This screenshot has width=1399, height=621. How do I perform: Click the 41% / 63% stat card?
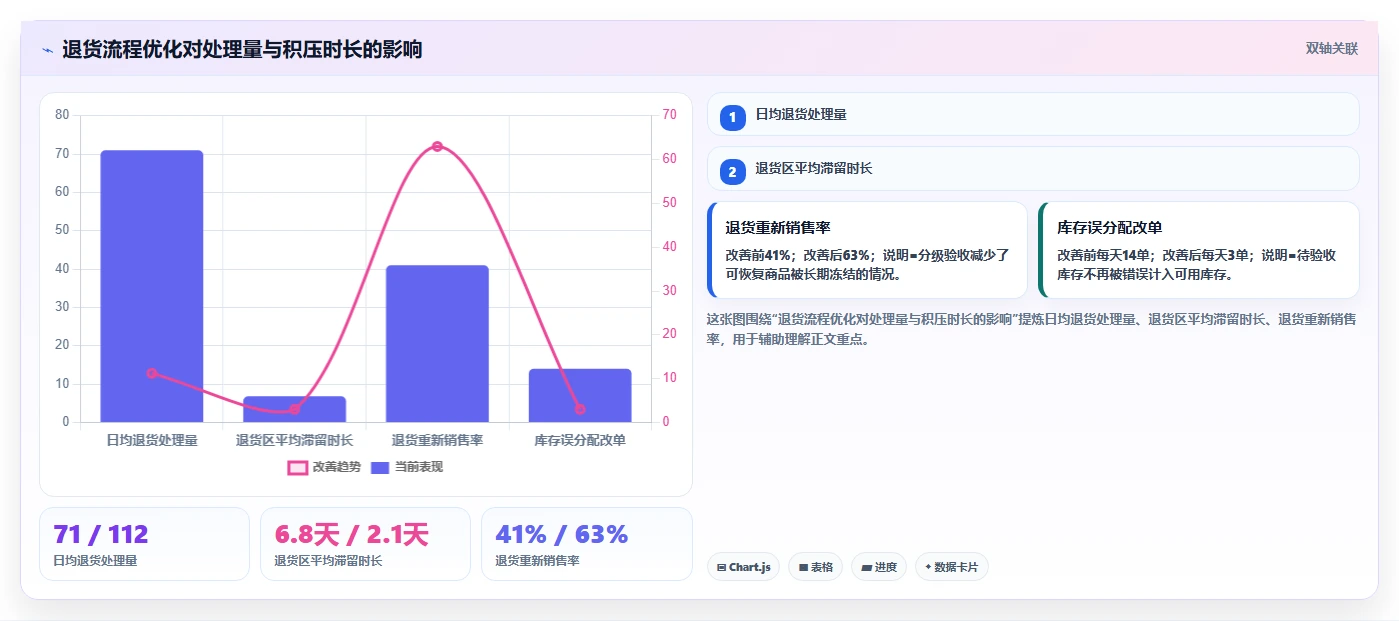click(587, 544)
